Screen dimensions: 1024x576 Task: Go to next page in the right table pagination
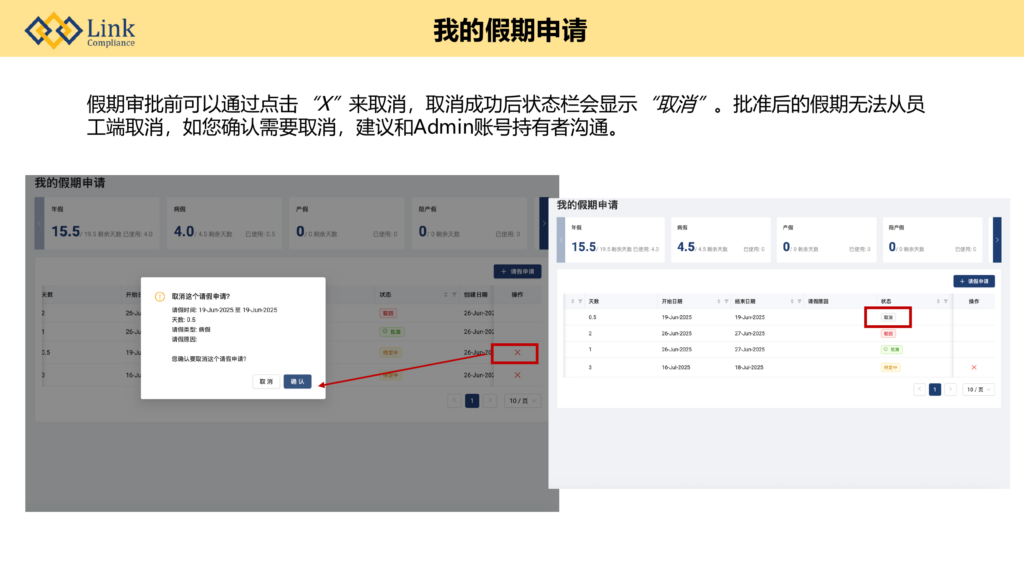(950, 390)
